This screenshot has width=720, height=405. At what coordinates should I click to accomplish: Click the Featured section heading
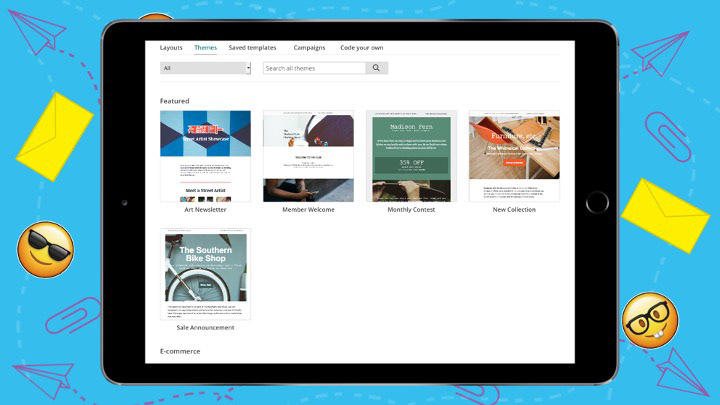(x=174, y=101)
